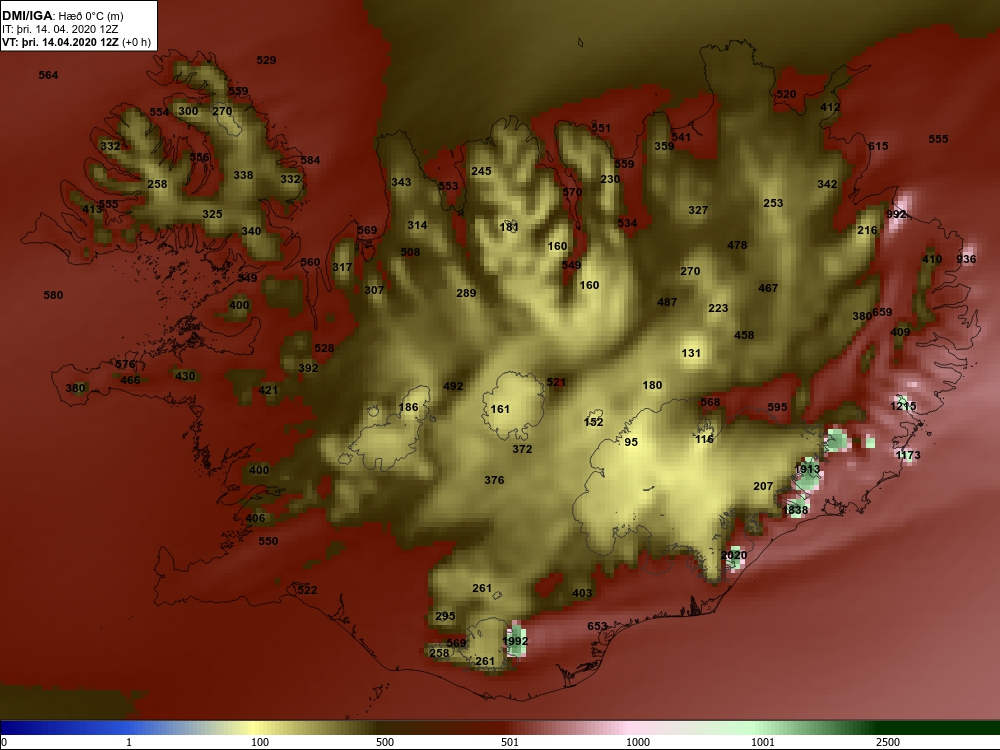
Task: Click the map value 580 over the western sea
Action: click(53, 295)
